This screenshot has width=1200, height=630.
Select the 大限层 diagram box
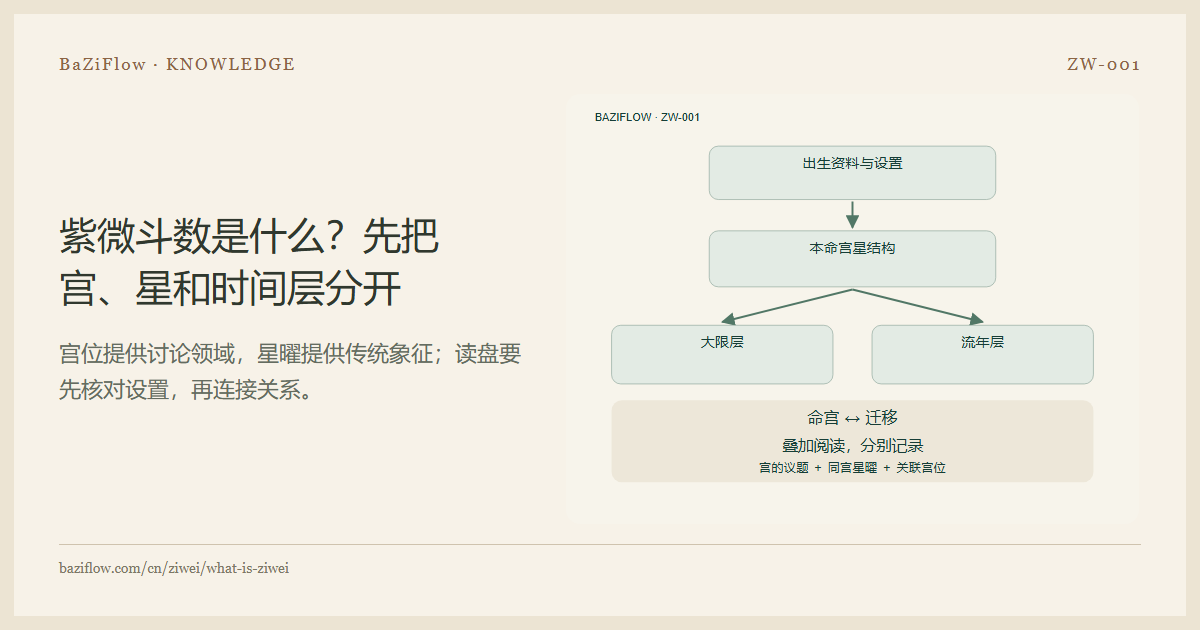(x=722, y=354)
